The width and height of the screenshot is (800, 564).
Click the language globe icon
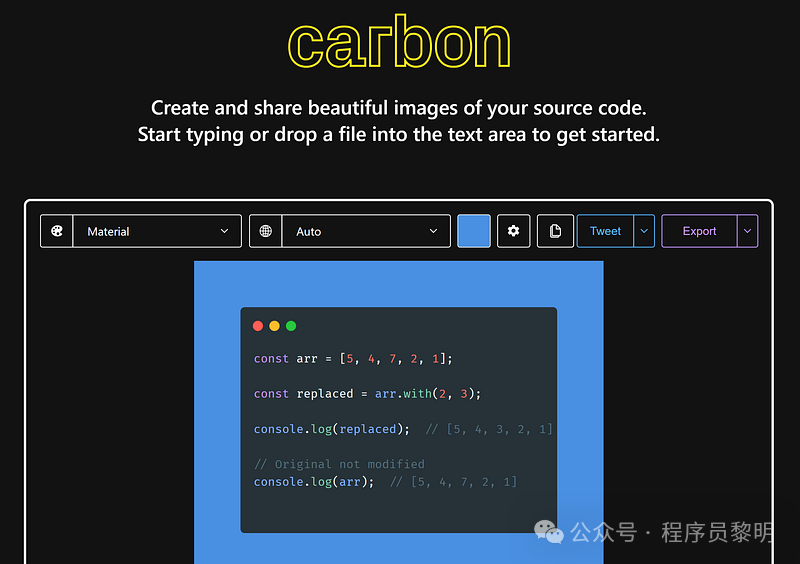coord(265,231)
